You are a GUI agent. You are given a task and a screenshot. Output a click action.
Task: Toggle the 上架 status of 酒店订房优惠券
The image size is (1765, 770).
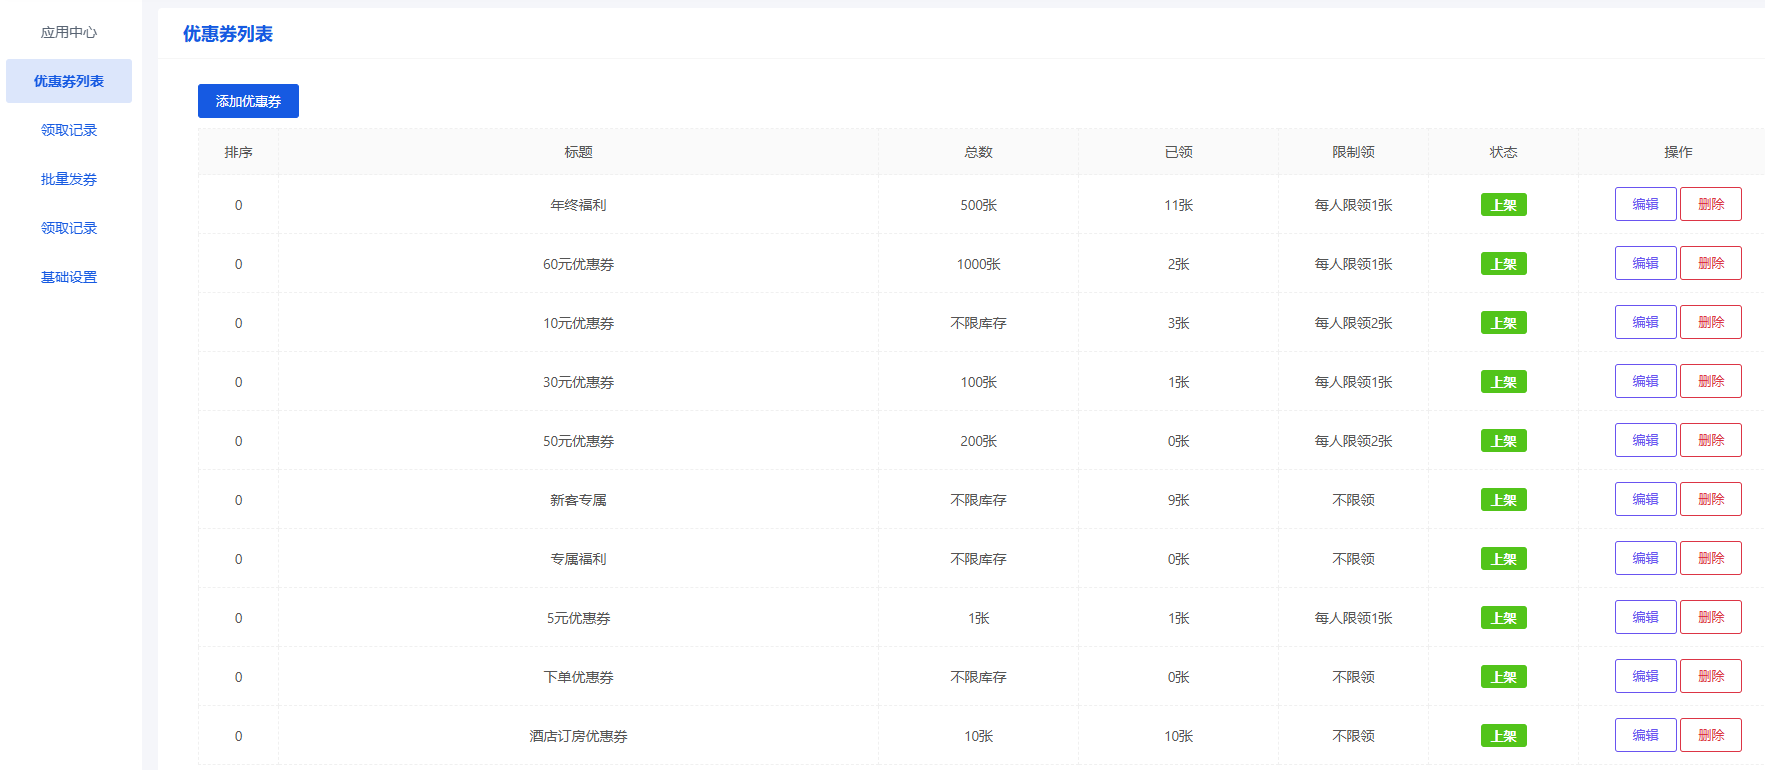(x=1503, y=736)
